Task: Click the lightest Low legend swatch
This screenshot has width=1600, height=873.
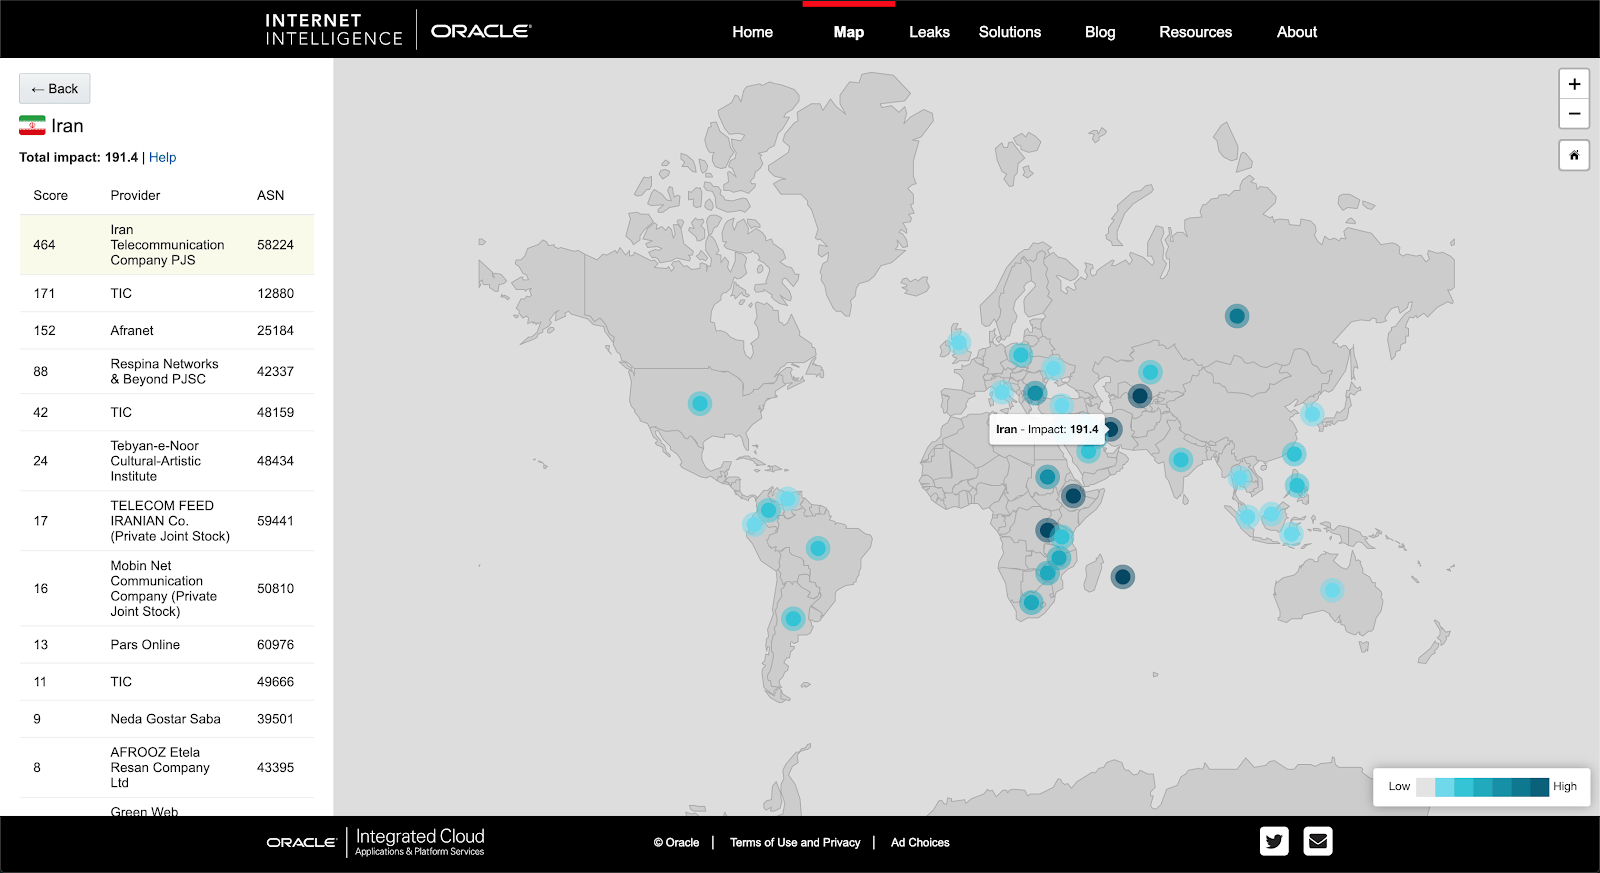Action: tap(1425, 787)
